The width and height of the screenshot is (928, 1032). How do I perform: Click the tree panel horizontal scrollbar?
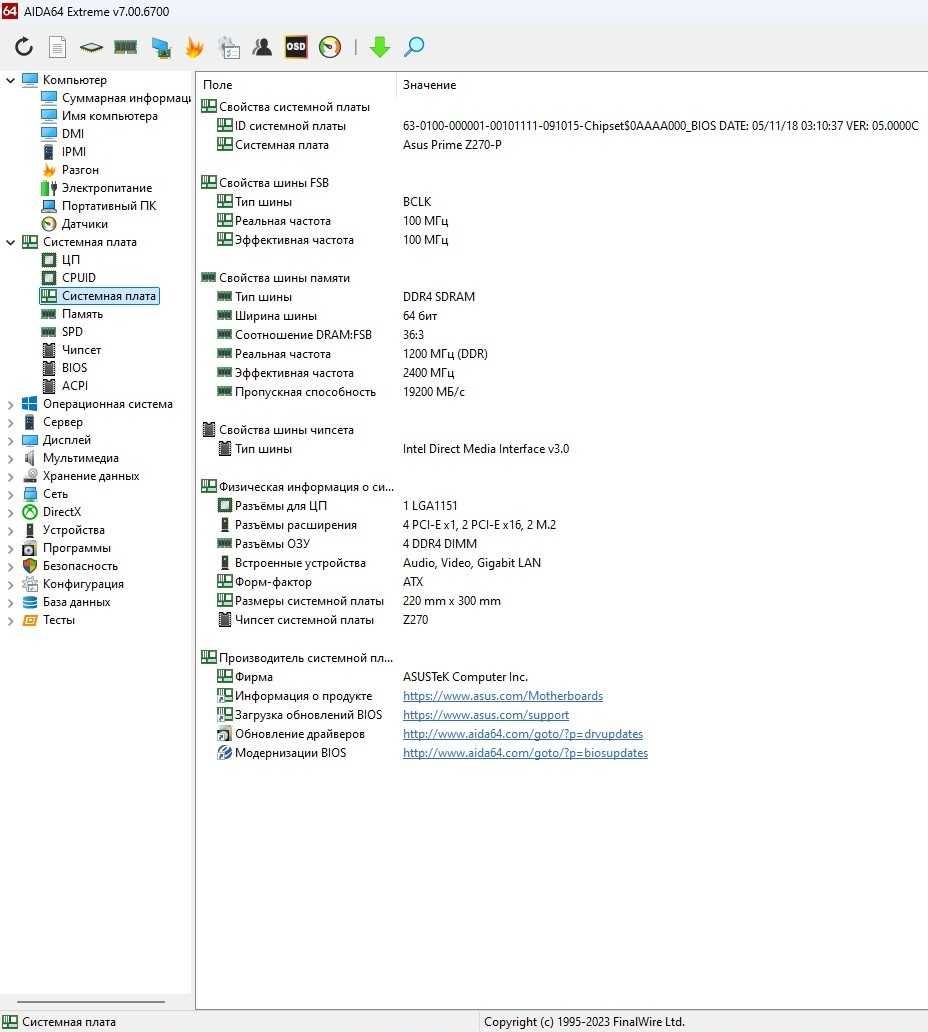[91, 1002]
